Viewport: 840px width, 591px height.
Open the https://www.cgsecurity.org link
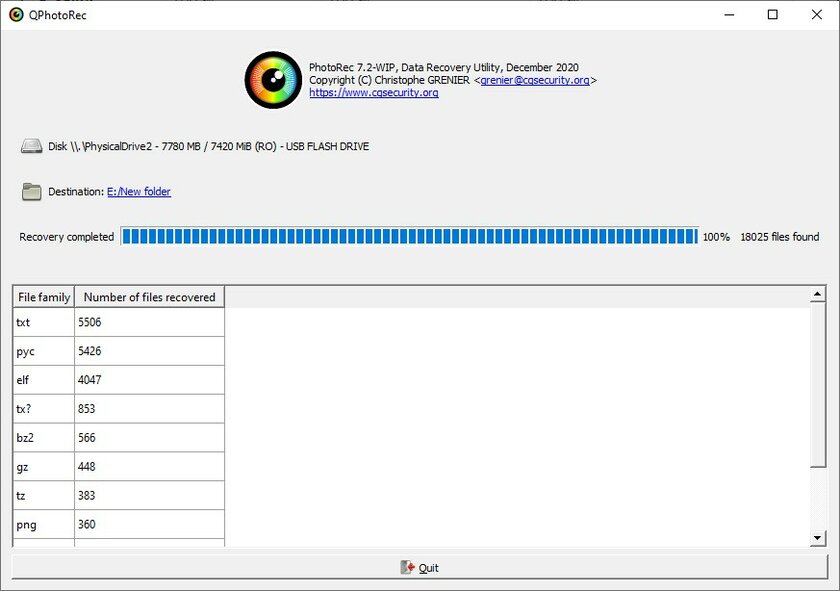coord(374,92)
